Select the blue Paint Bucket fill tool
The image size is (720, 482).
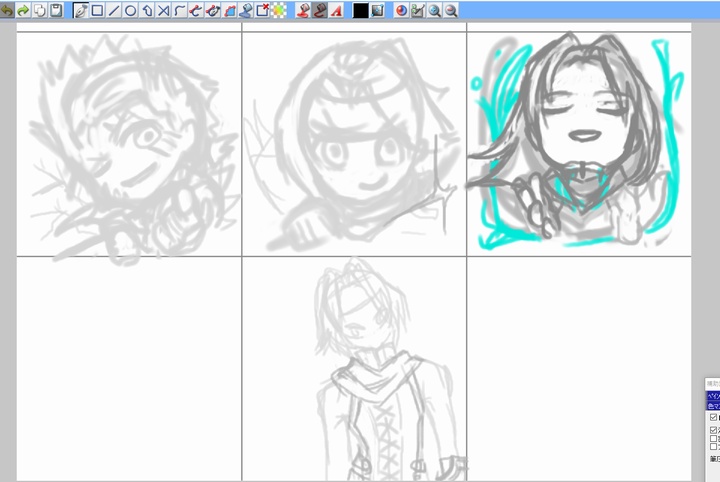[246, 10]
